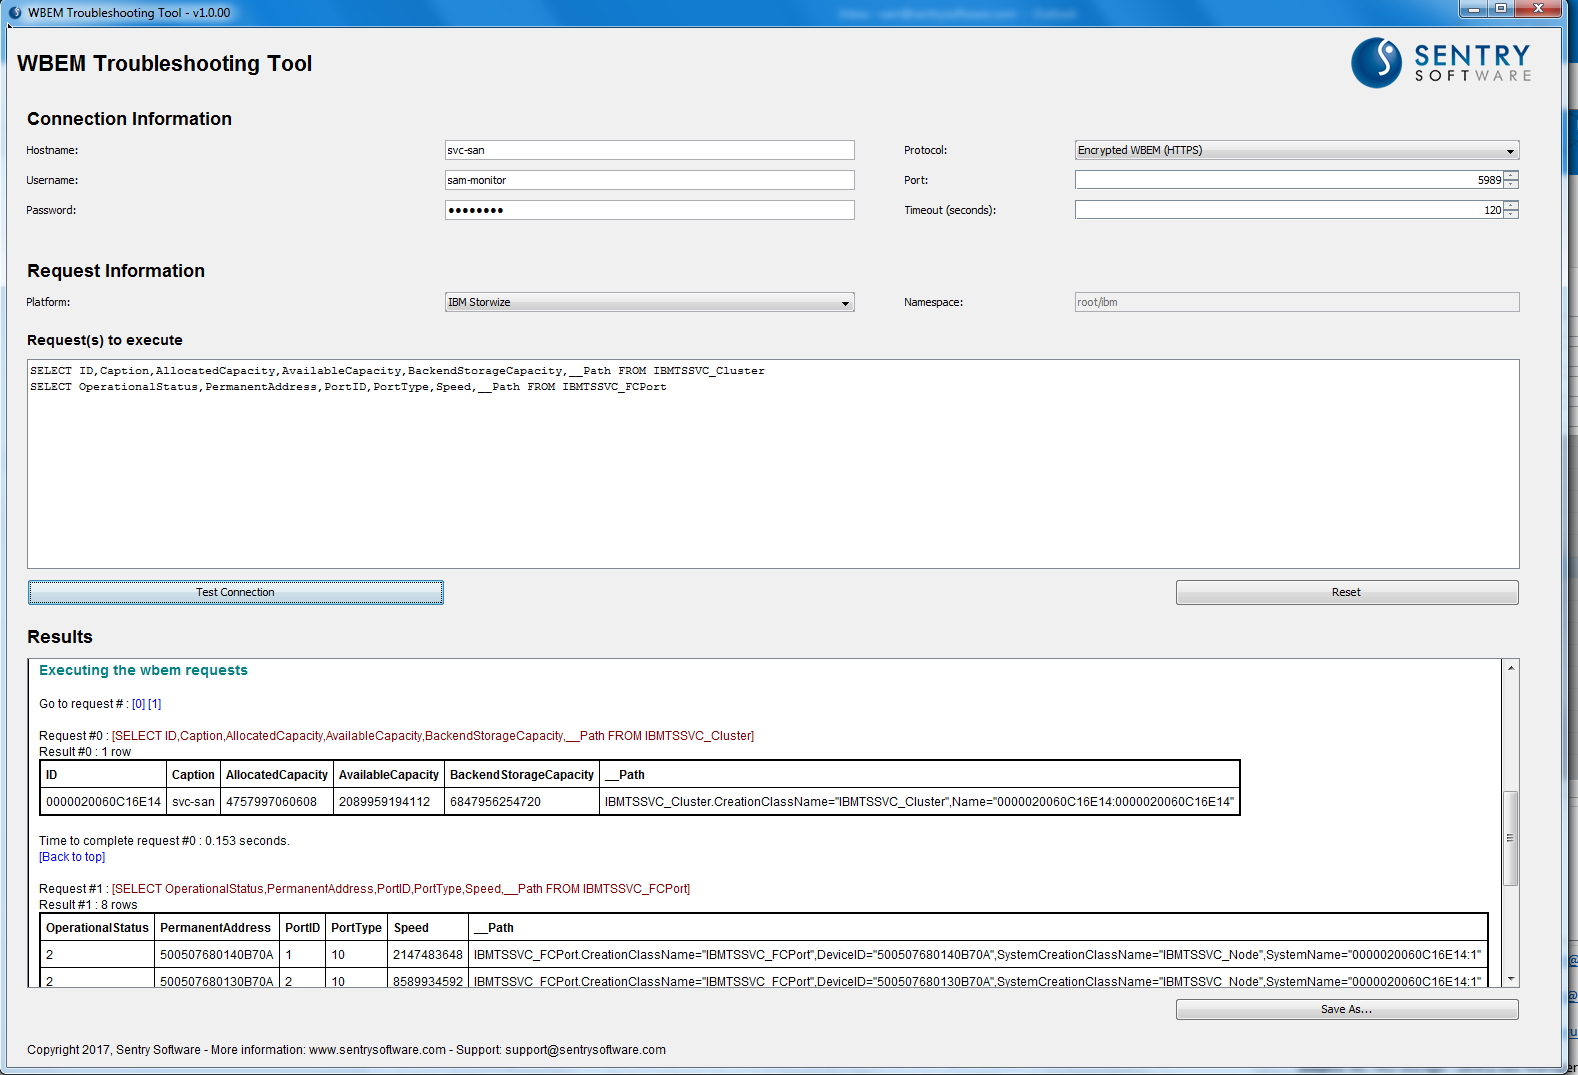Jump to request [0] link
The image size is (1578, 1075).
[x=138, y=704]
